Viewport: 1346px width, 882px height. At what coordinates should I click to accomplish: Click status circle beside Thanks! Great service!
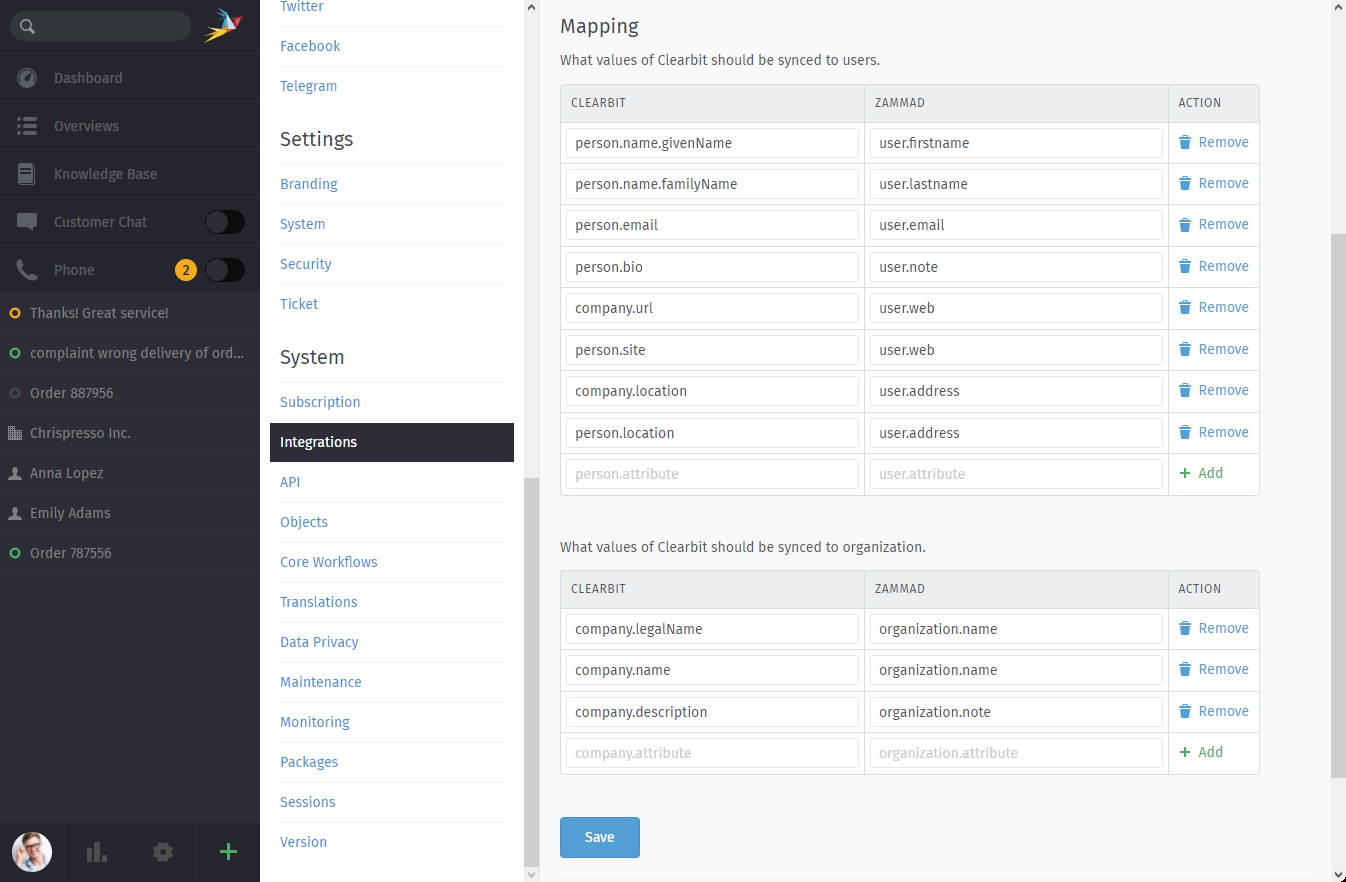tap(15, 313)
